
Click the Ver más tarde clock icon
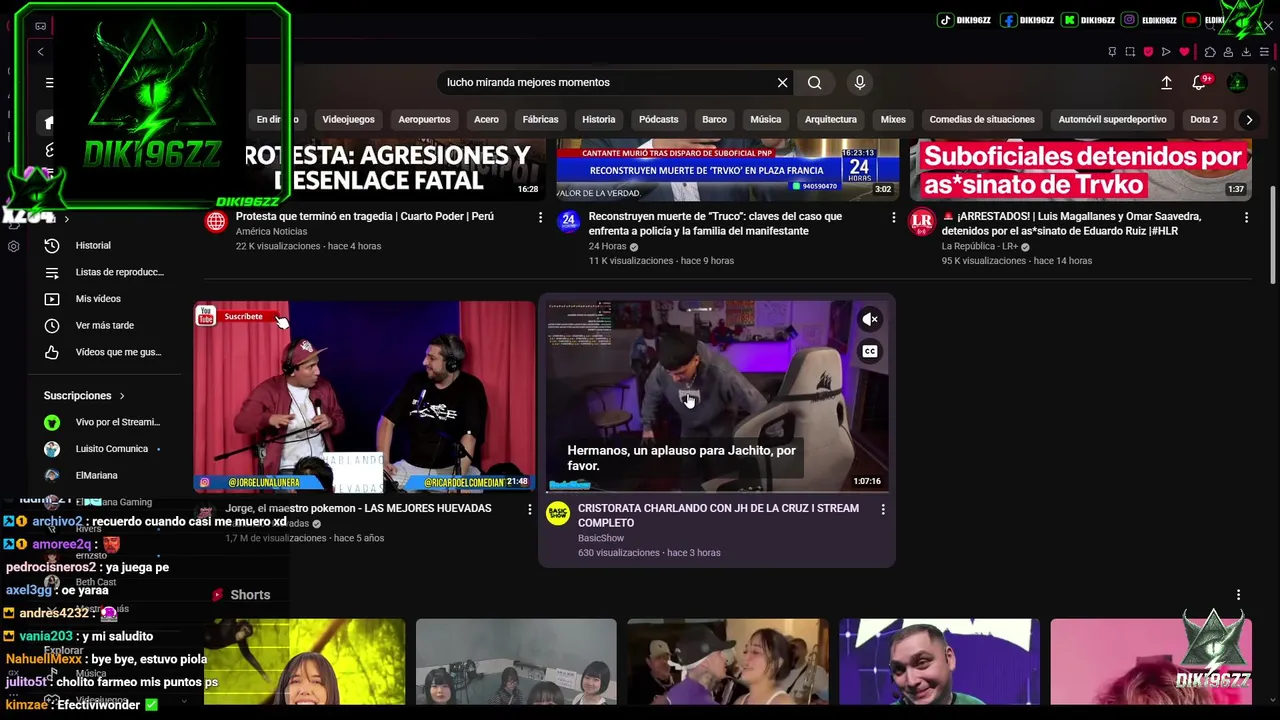click(x=52, y=326)
